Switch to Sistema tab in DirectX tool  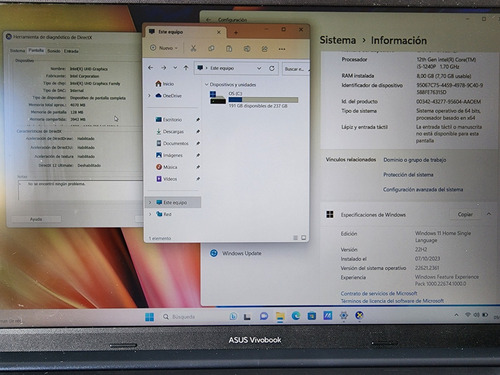click(17, 51)
